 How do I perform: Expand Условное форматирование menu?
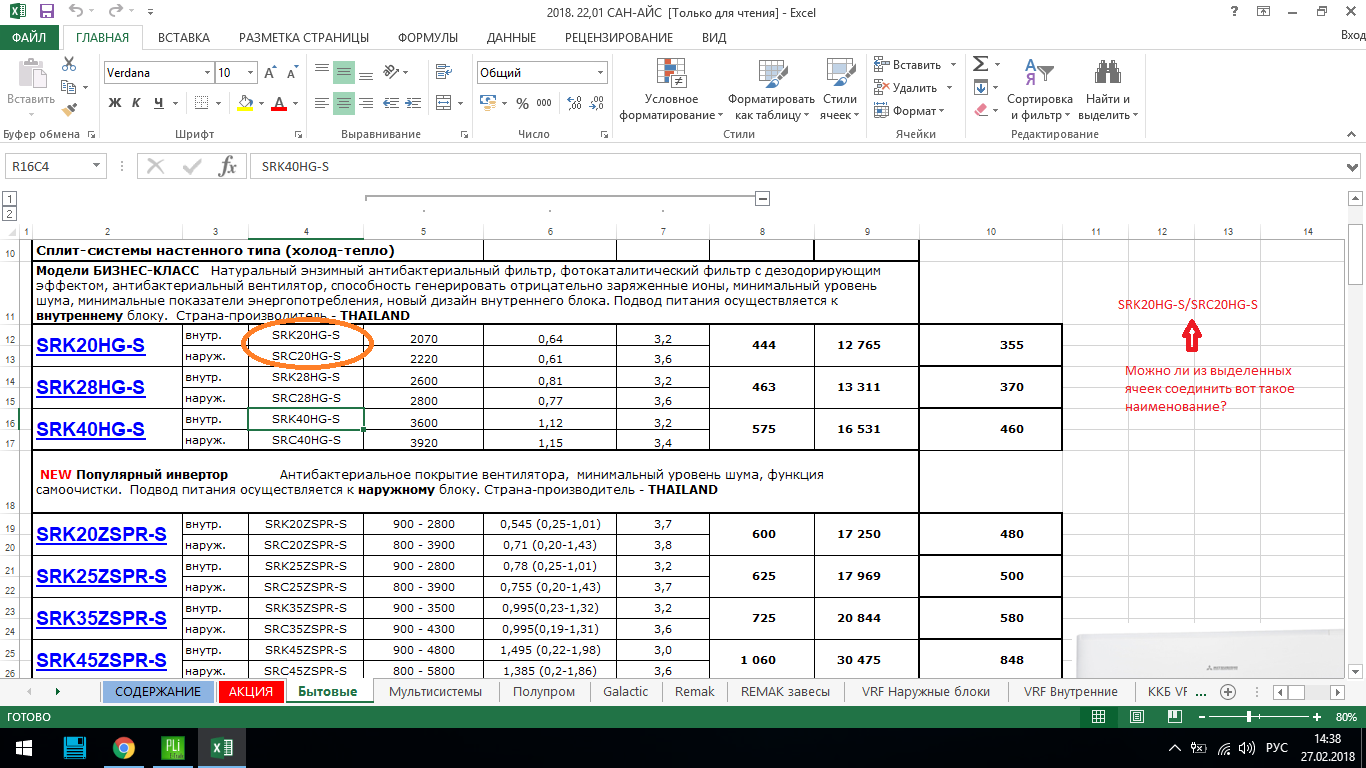671,88
